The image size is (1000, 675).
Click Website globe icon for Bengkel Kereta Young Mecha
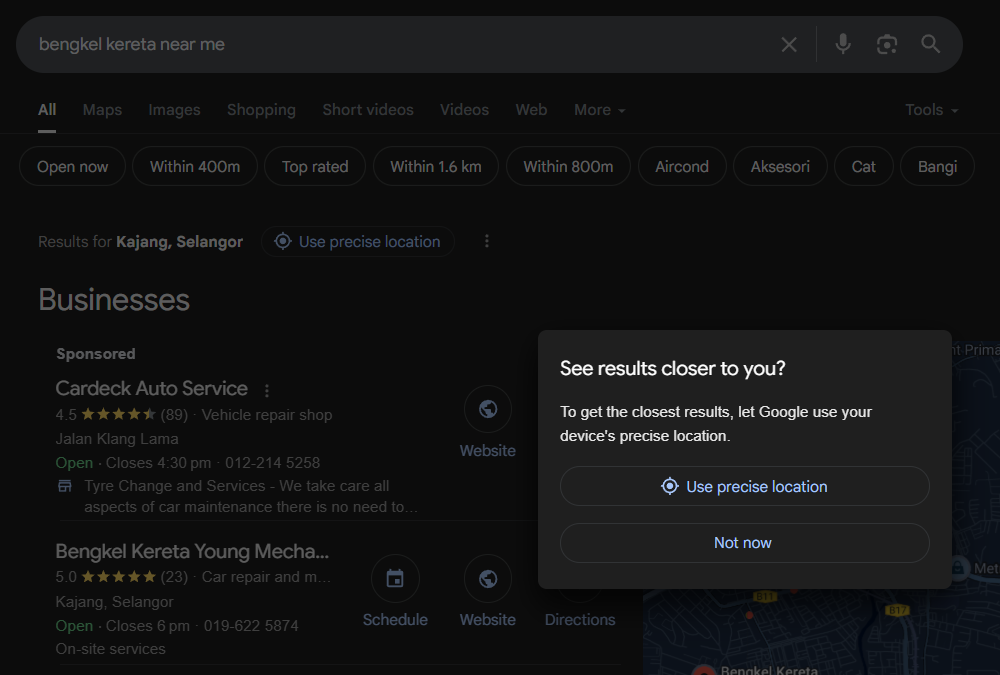(488, 579)
